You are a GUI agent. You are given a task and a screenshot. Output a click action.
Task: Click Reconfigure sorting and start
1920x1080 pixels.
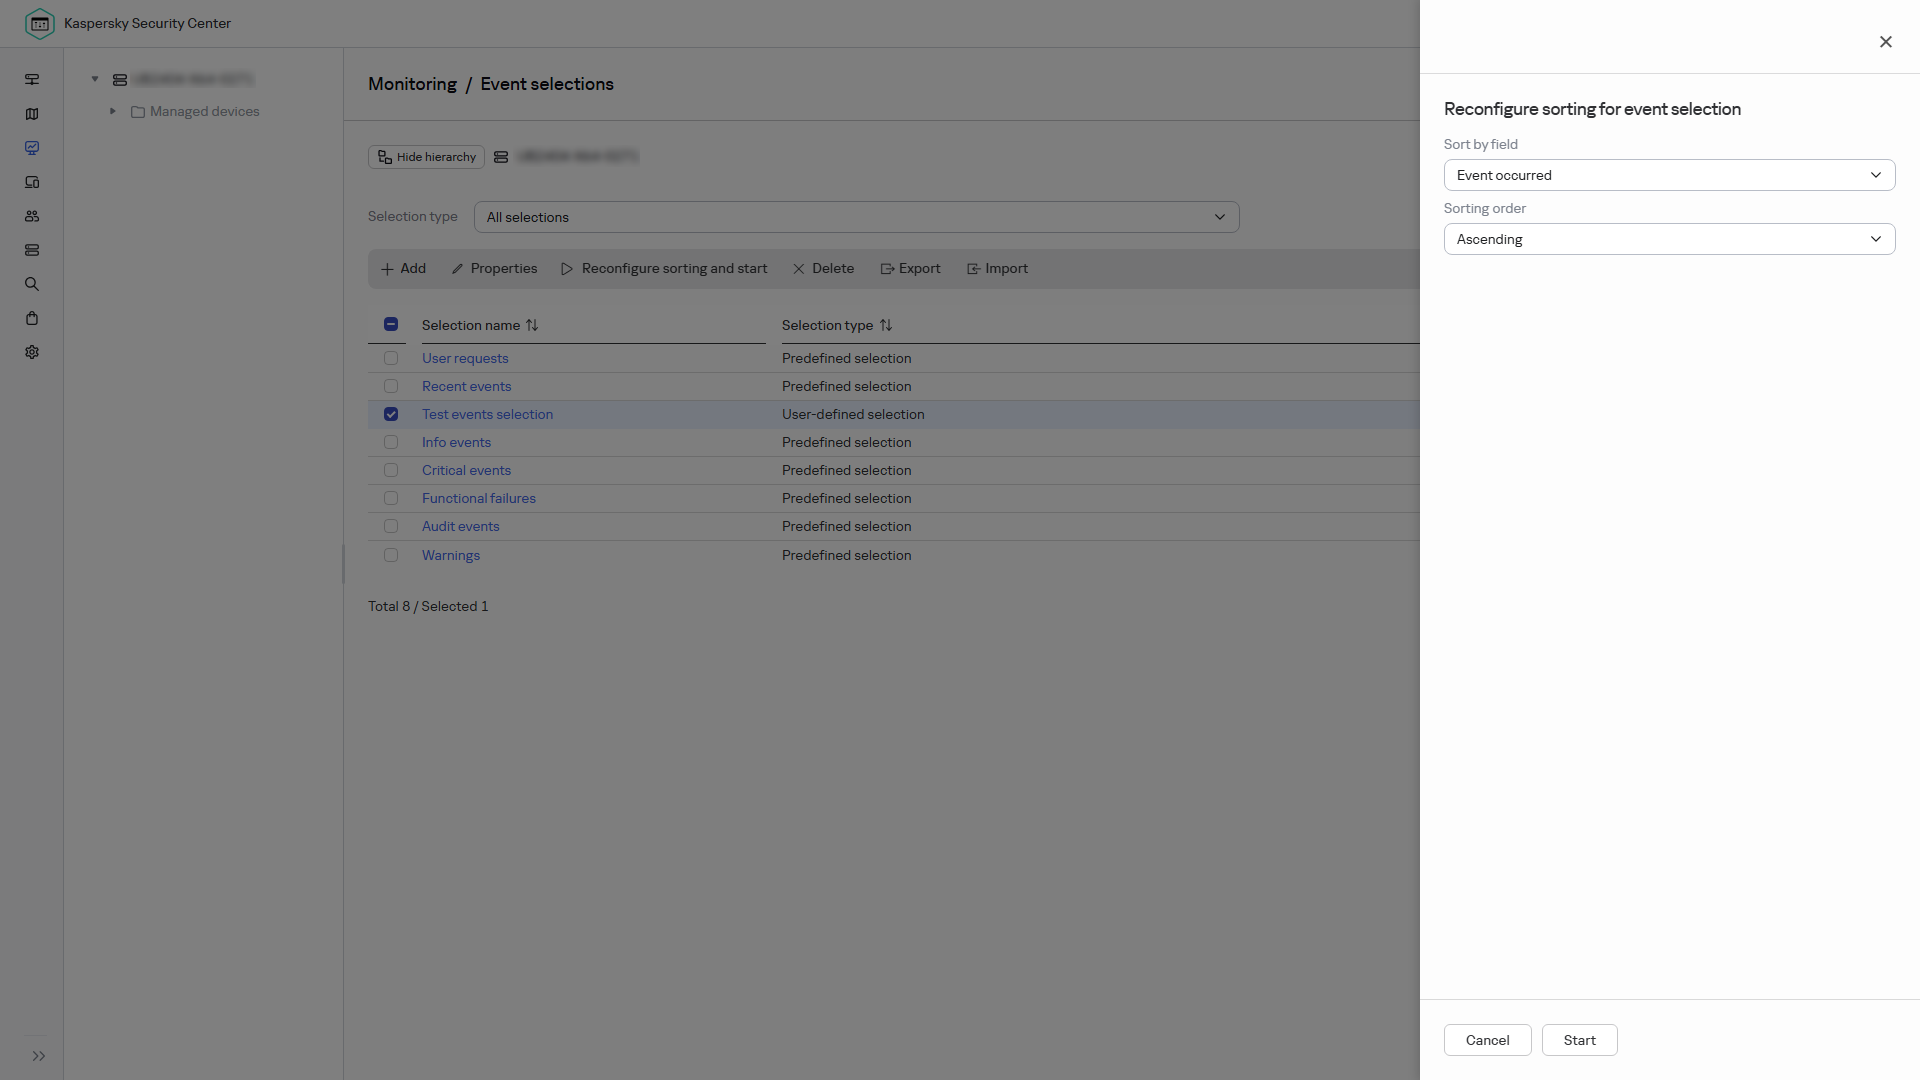tap(665, 269)
